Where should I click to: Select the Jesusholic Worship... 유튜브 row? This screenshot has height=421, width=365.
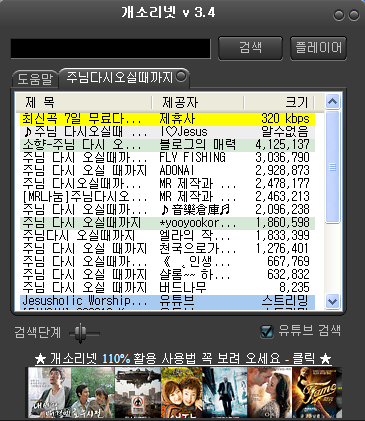tap(167, 301)
